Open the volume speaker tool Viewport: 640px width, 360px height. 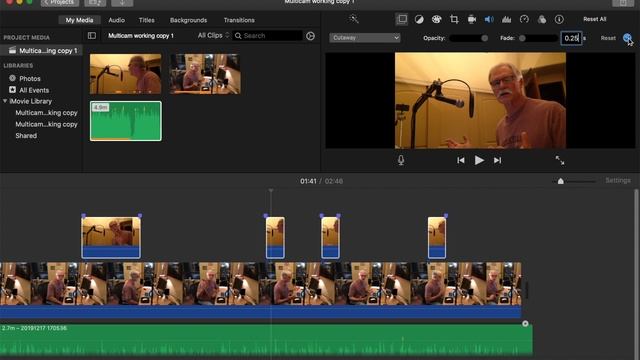coord(489,19)
